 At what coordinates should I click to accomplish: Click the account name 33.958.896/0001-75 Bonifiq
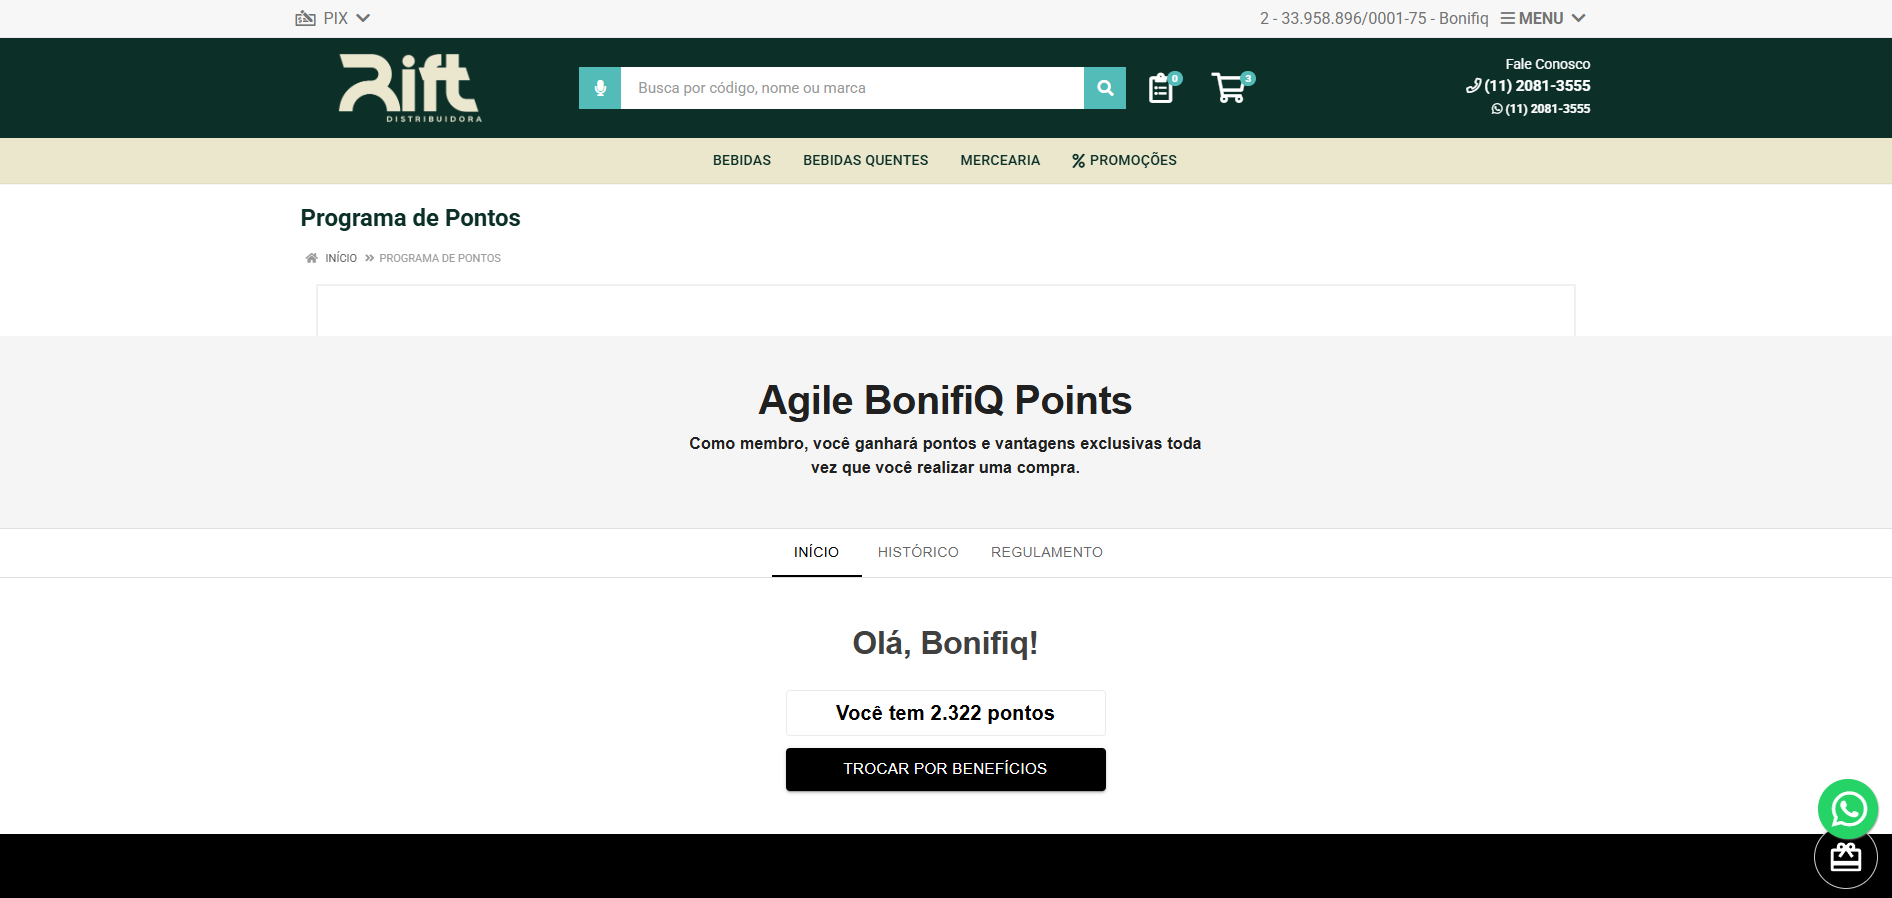(1374, 18)
